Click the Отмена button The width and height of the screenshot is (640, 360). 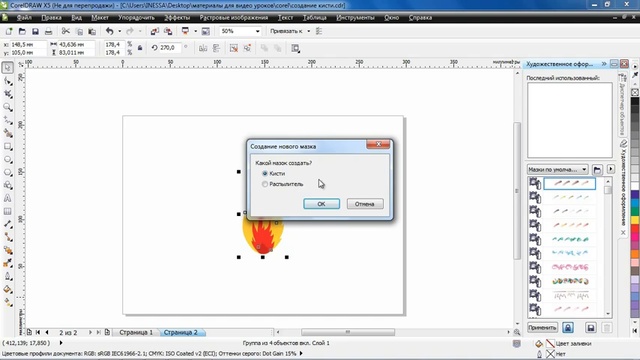pyautogui.click(x=365, y=204)
